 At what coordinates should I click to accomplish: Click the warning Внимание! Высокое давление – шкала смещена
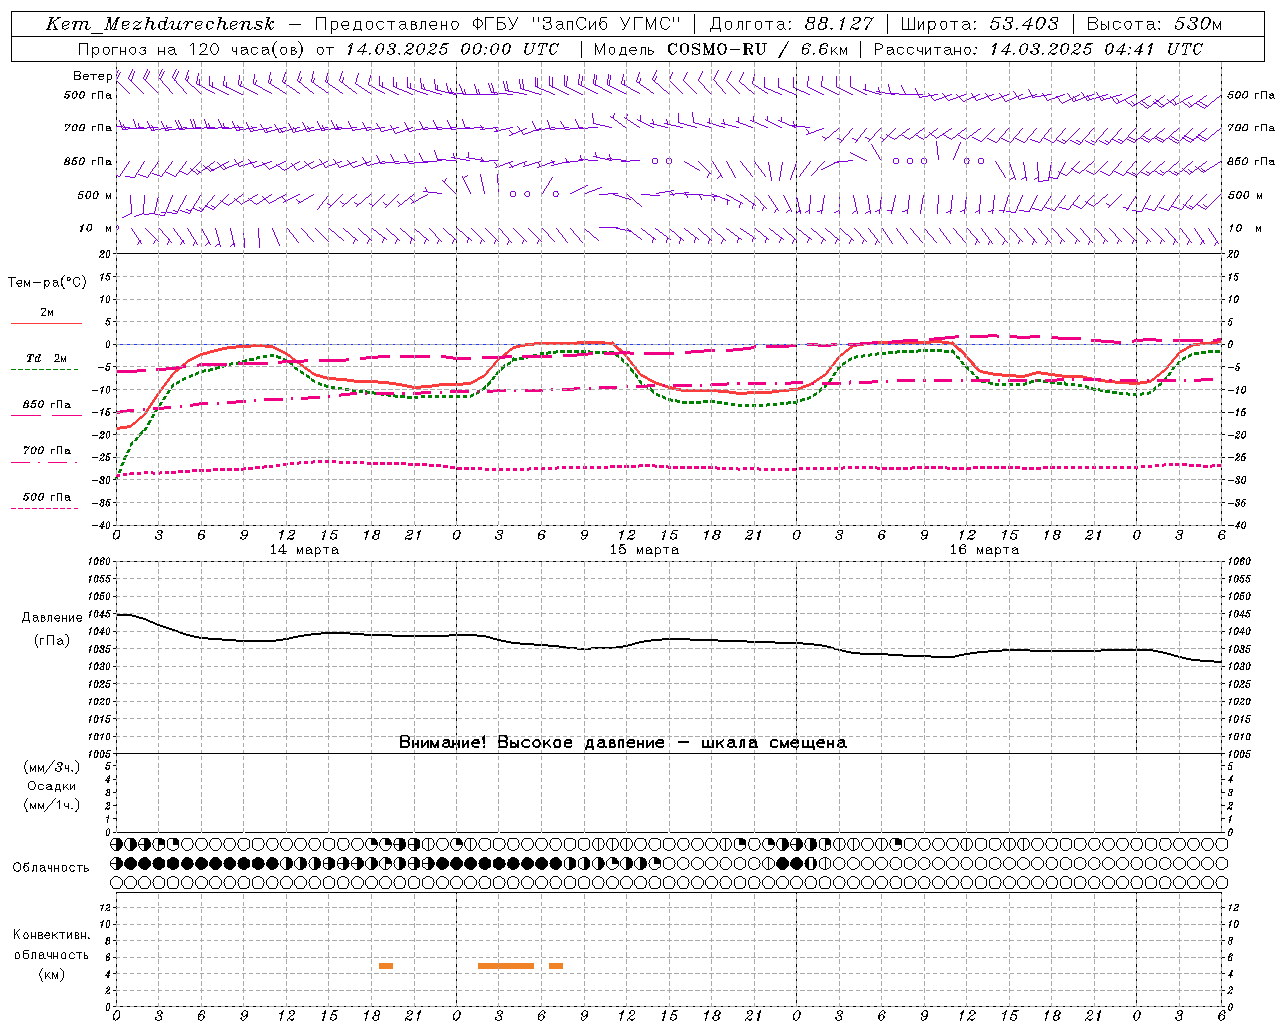tap(622, 742)
